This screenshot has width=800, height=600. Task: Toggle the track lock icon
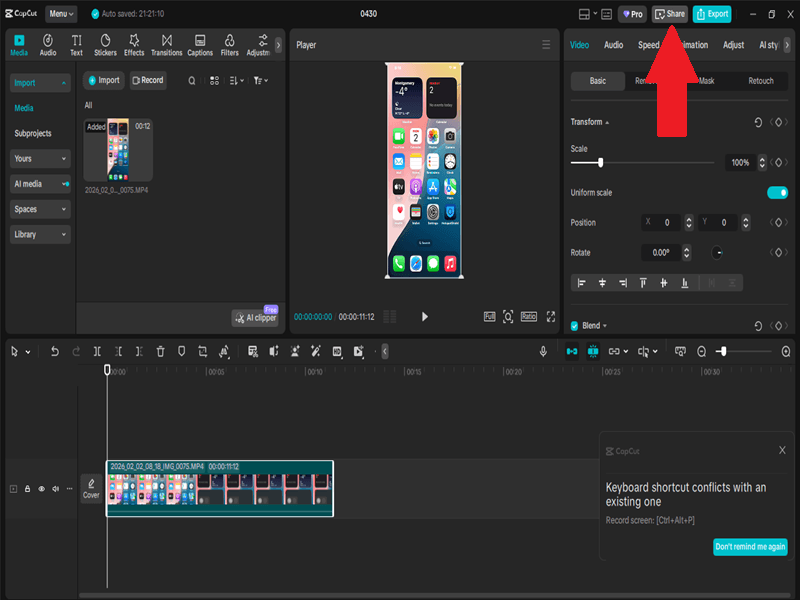[x=28, y=489]
